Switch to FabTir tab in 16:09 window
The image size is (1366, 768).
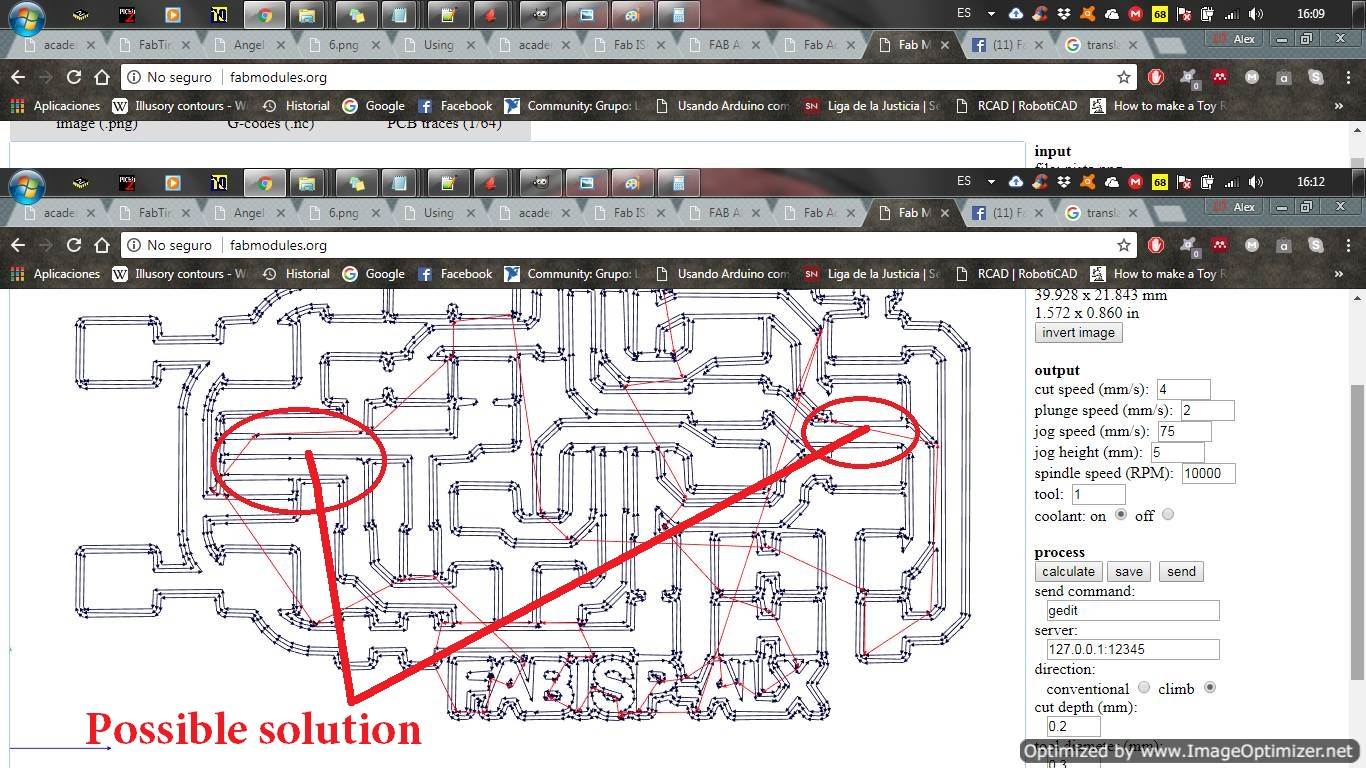coord(154,45)
